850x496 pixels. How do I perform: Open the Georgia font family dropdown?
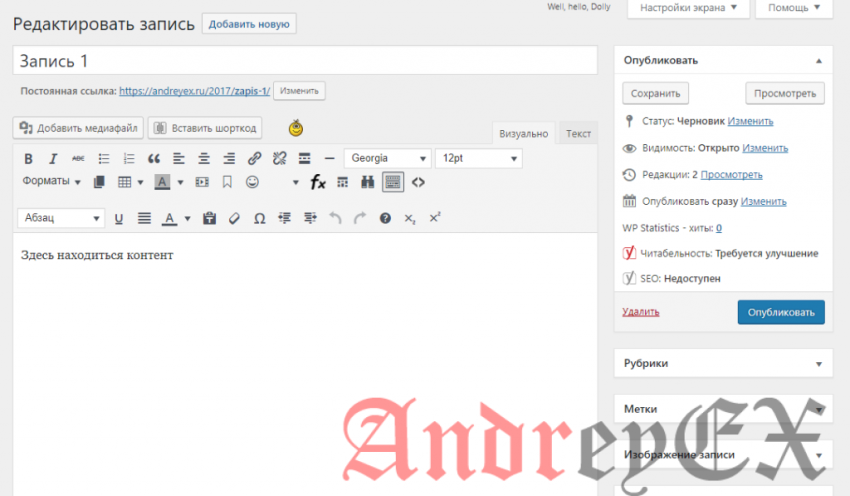(388, 158)
